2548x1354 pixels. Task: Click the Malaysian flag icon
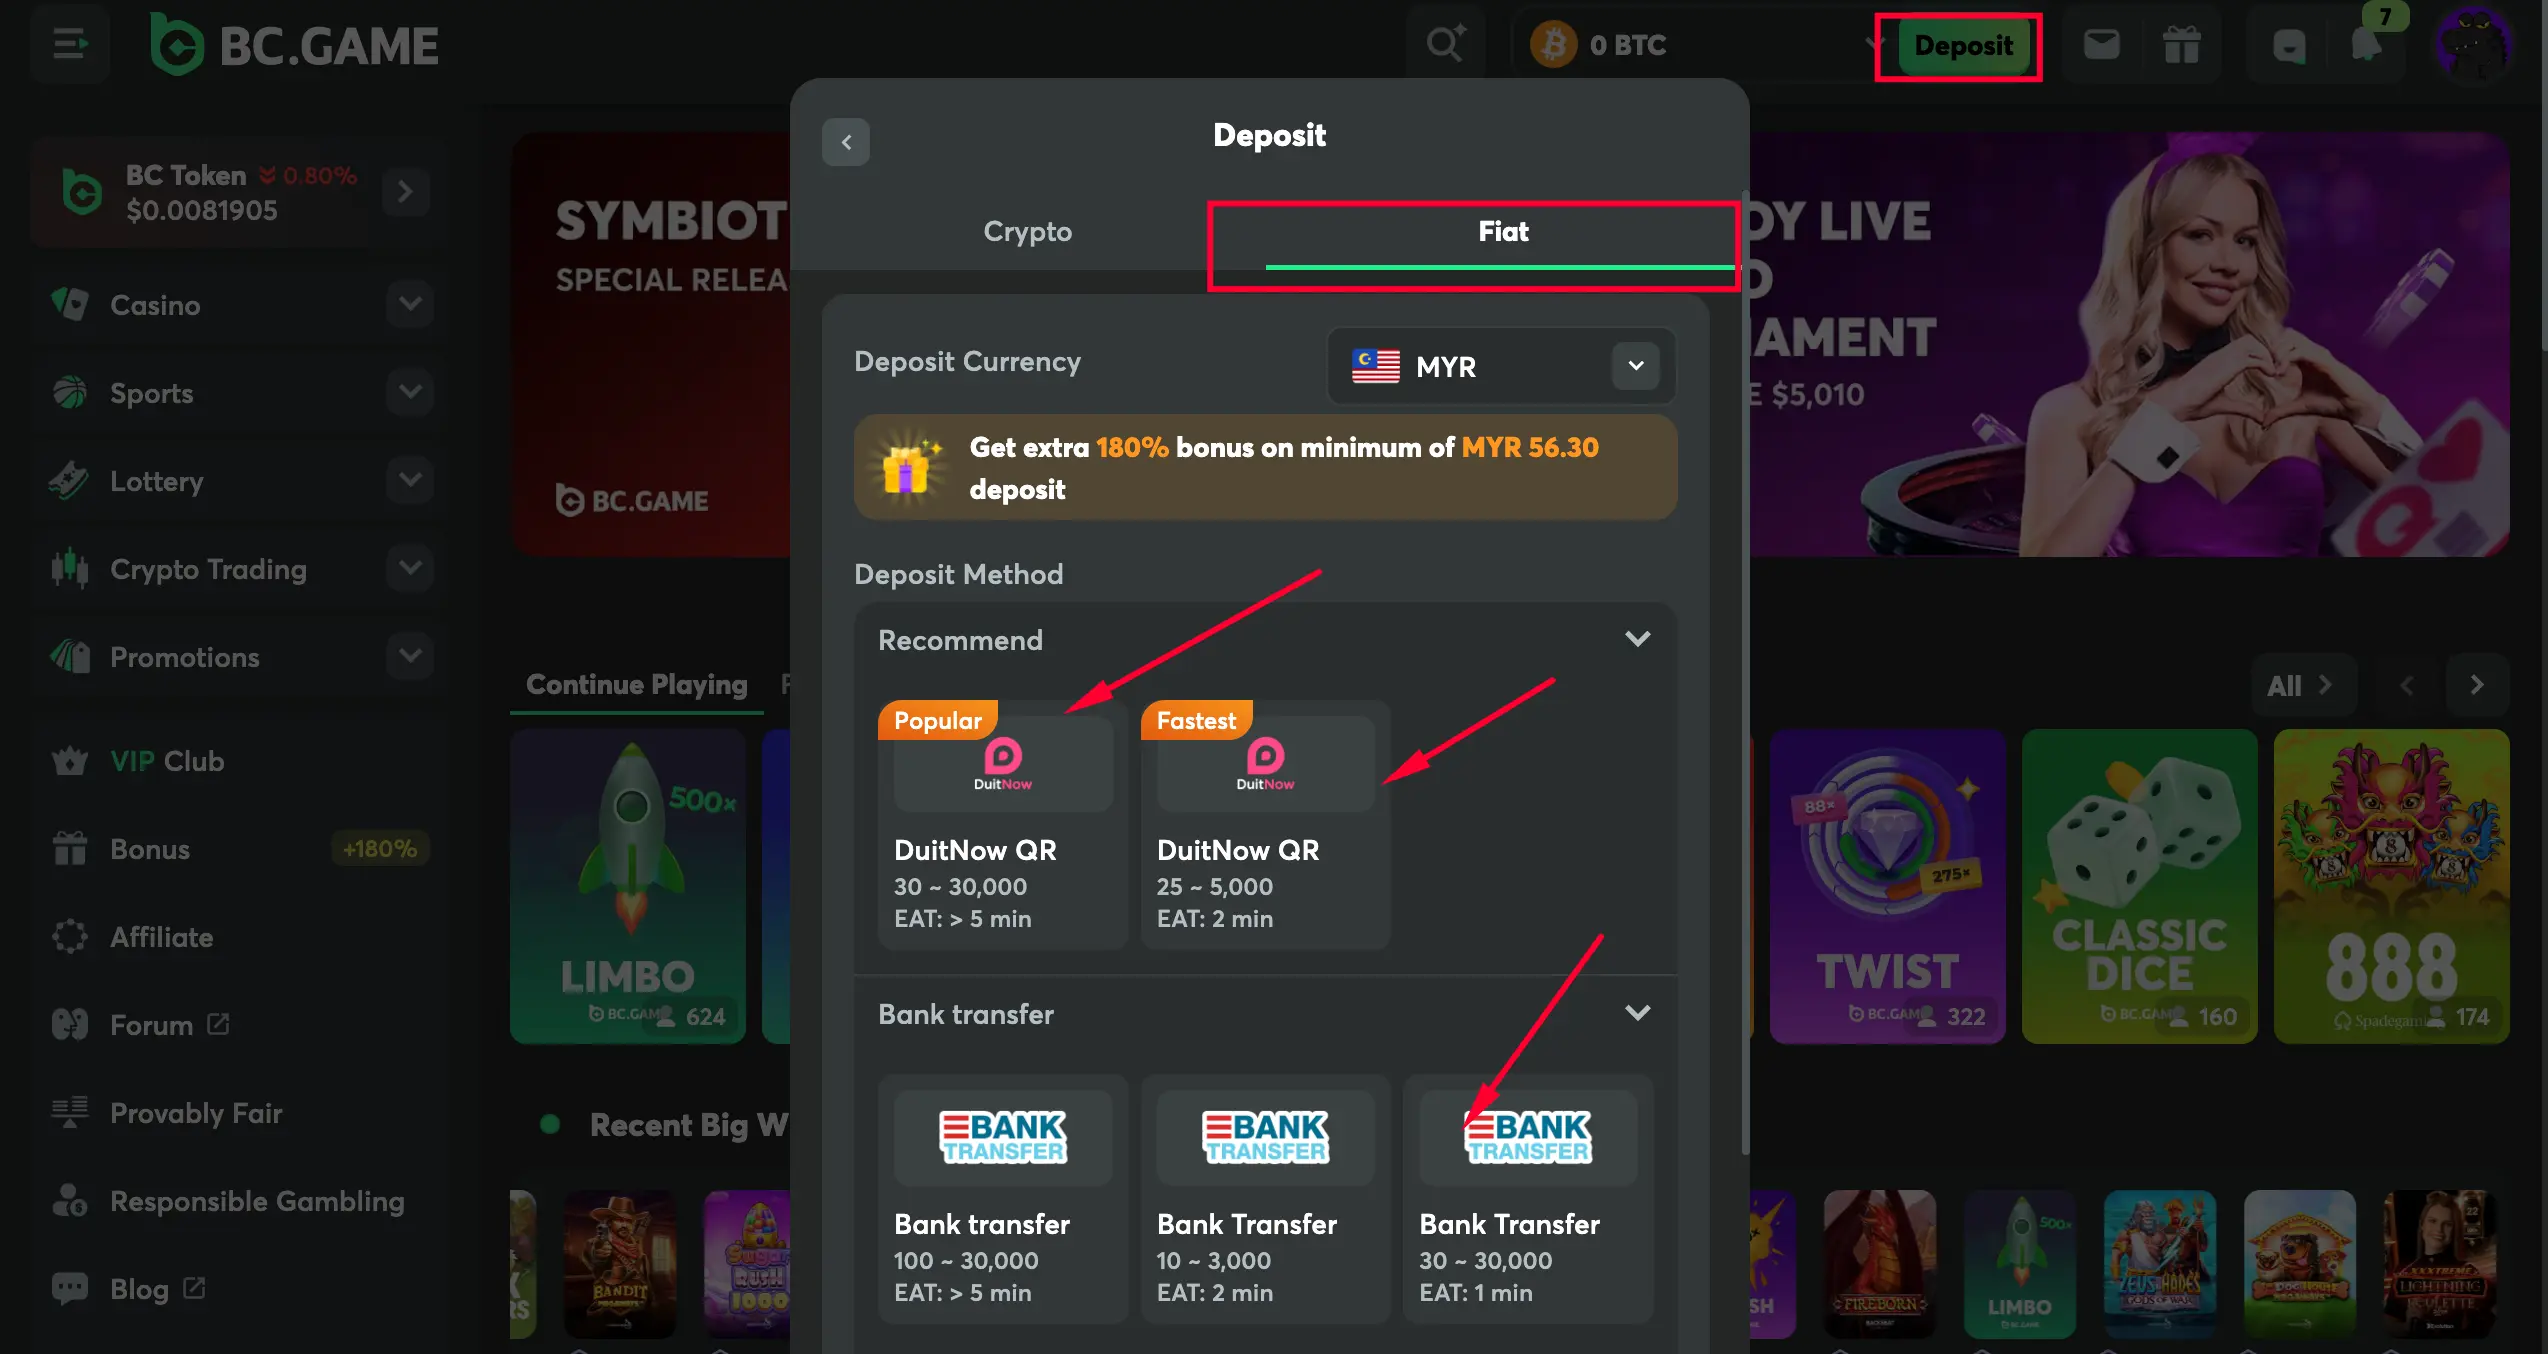[x=1376, y=366]
